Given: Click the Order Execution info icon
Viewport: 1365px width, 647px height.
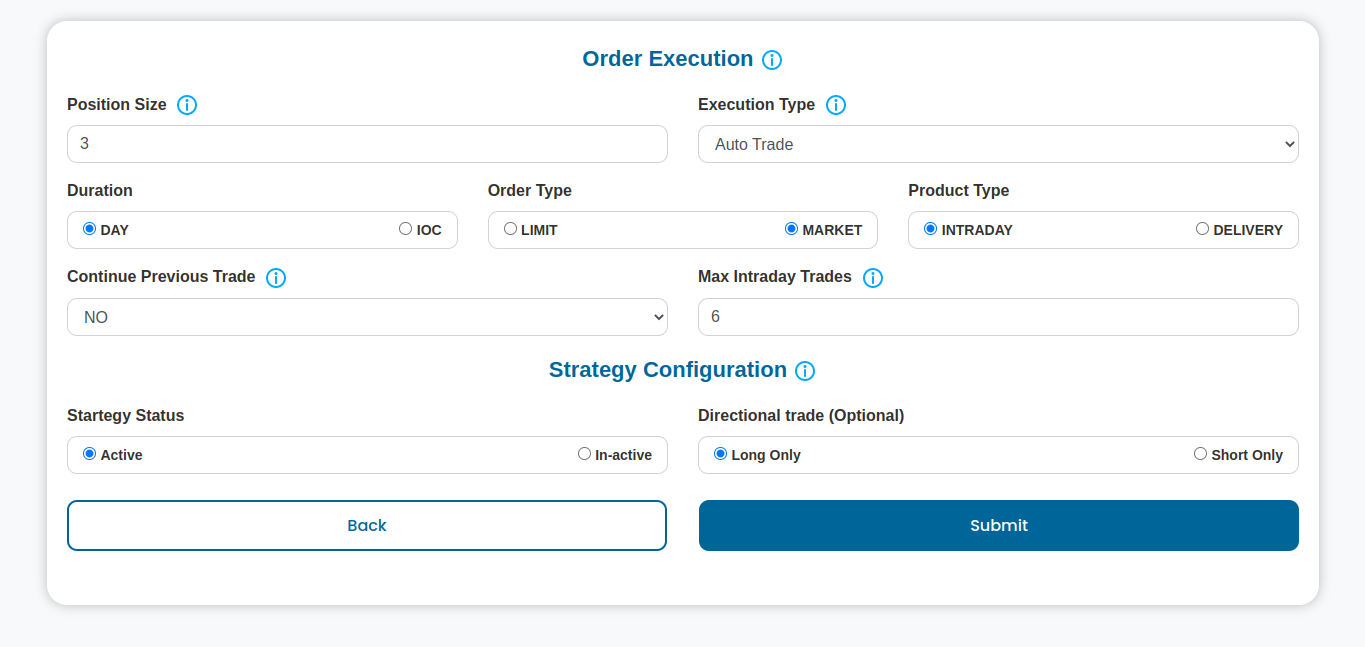Looking at the screenshot, I should (772, 60).
